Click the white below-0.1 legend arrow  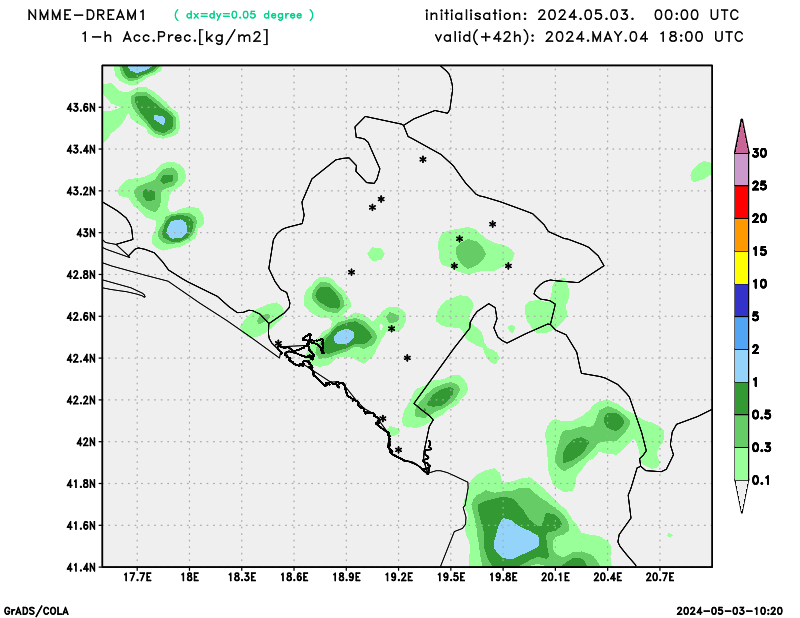741,496
